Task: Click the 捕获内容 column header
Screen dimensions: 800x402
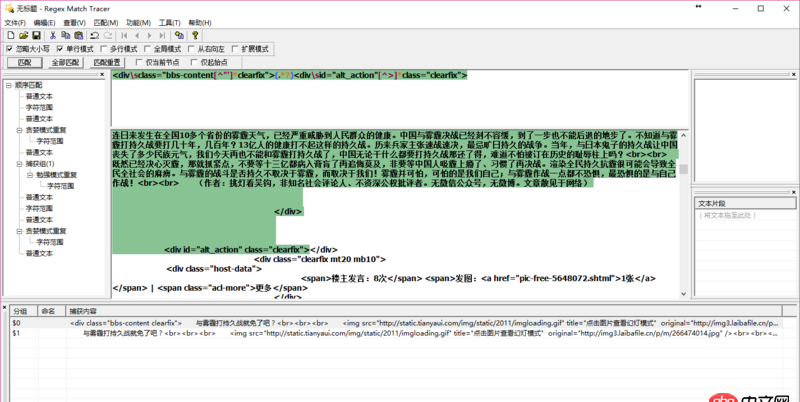Action: click(x=424, y=311)
